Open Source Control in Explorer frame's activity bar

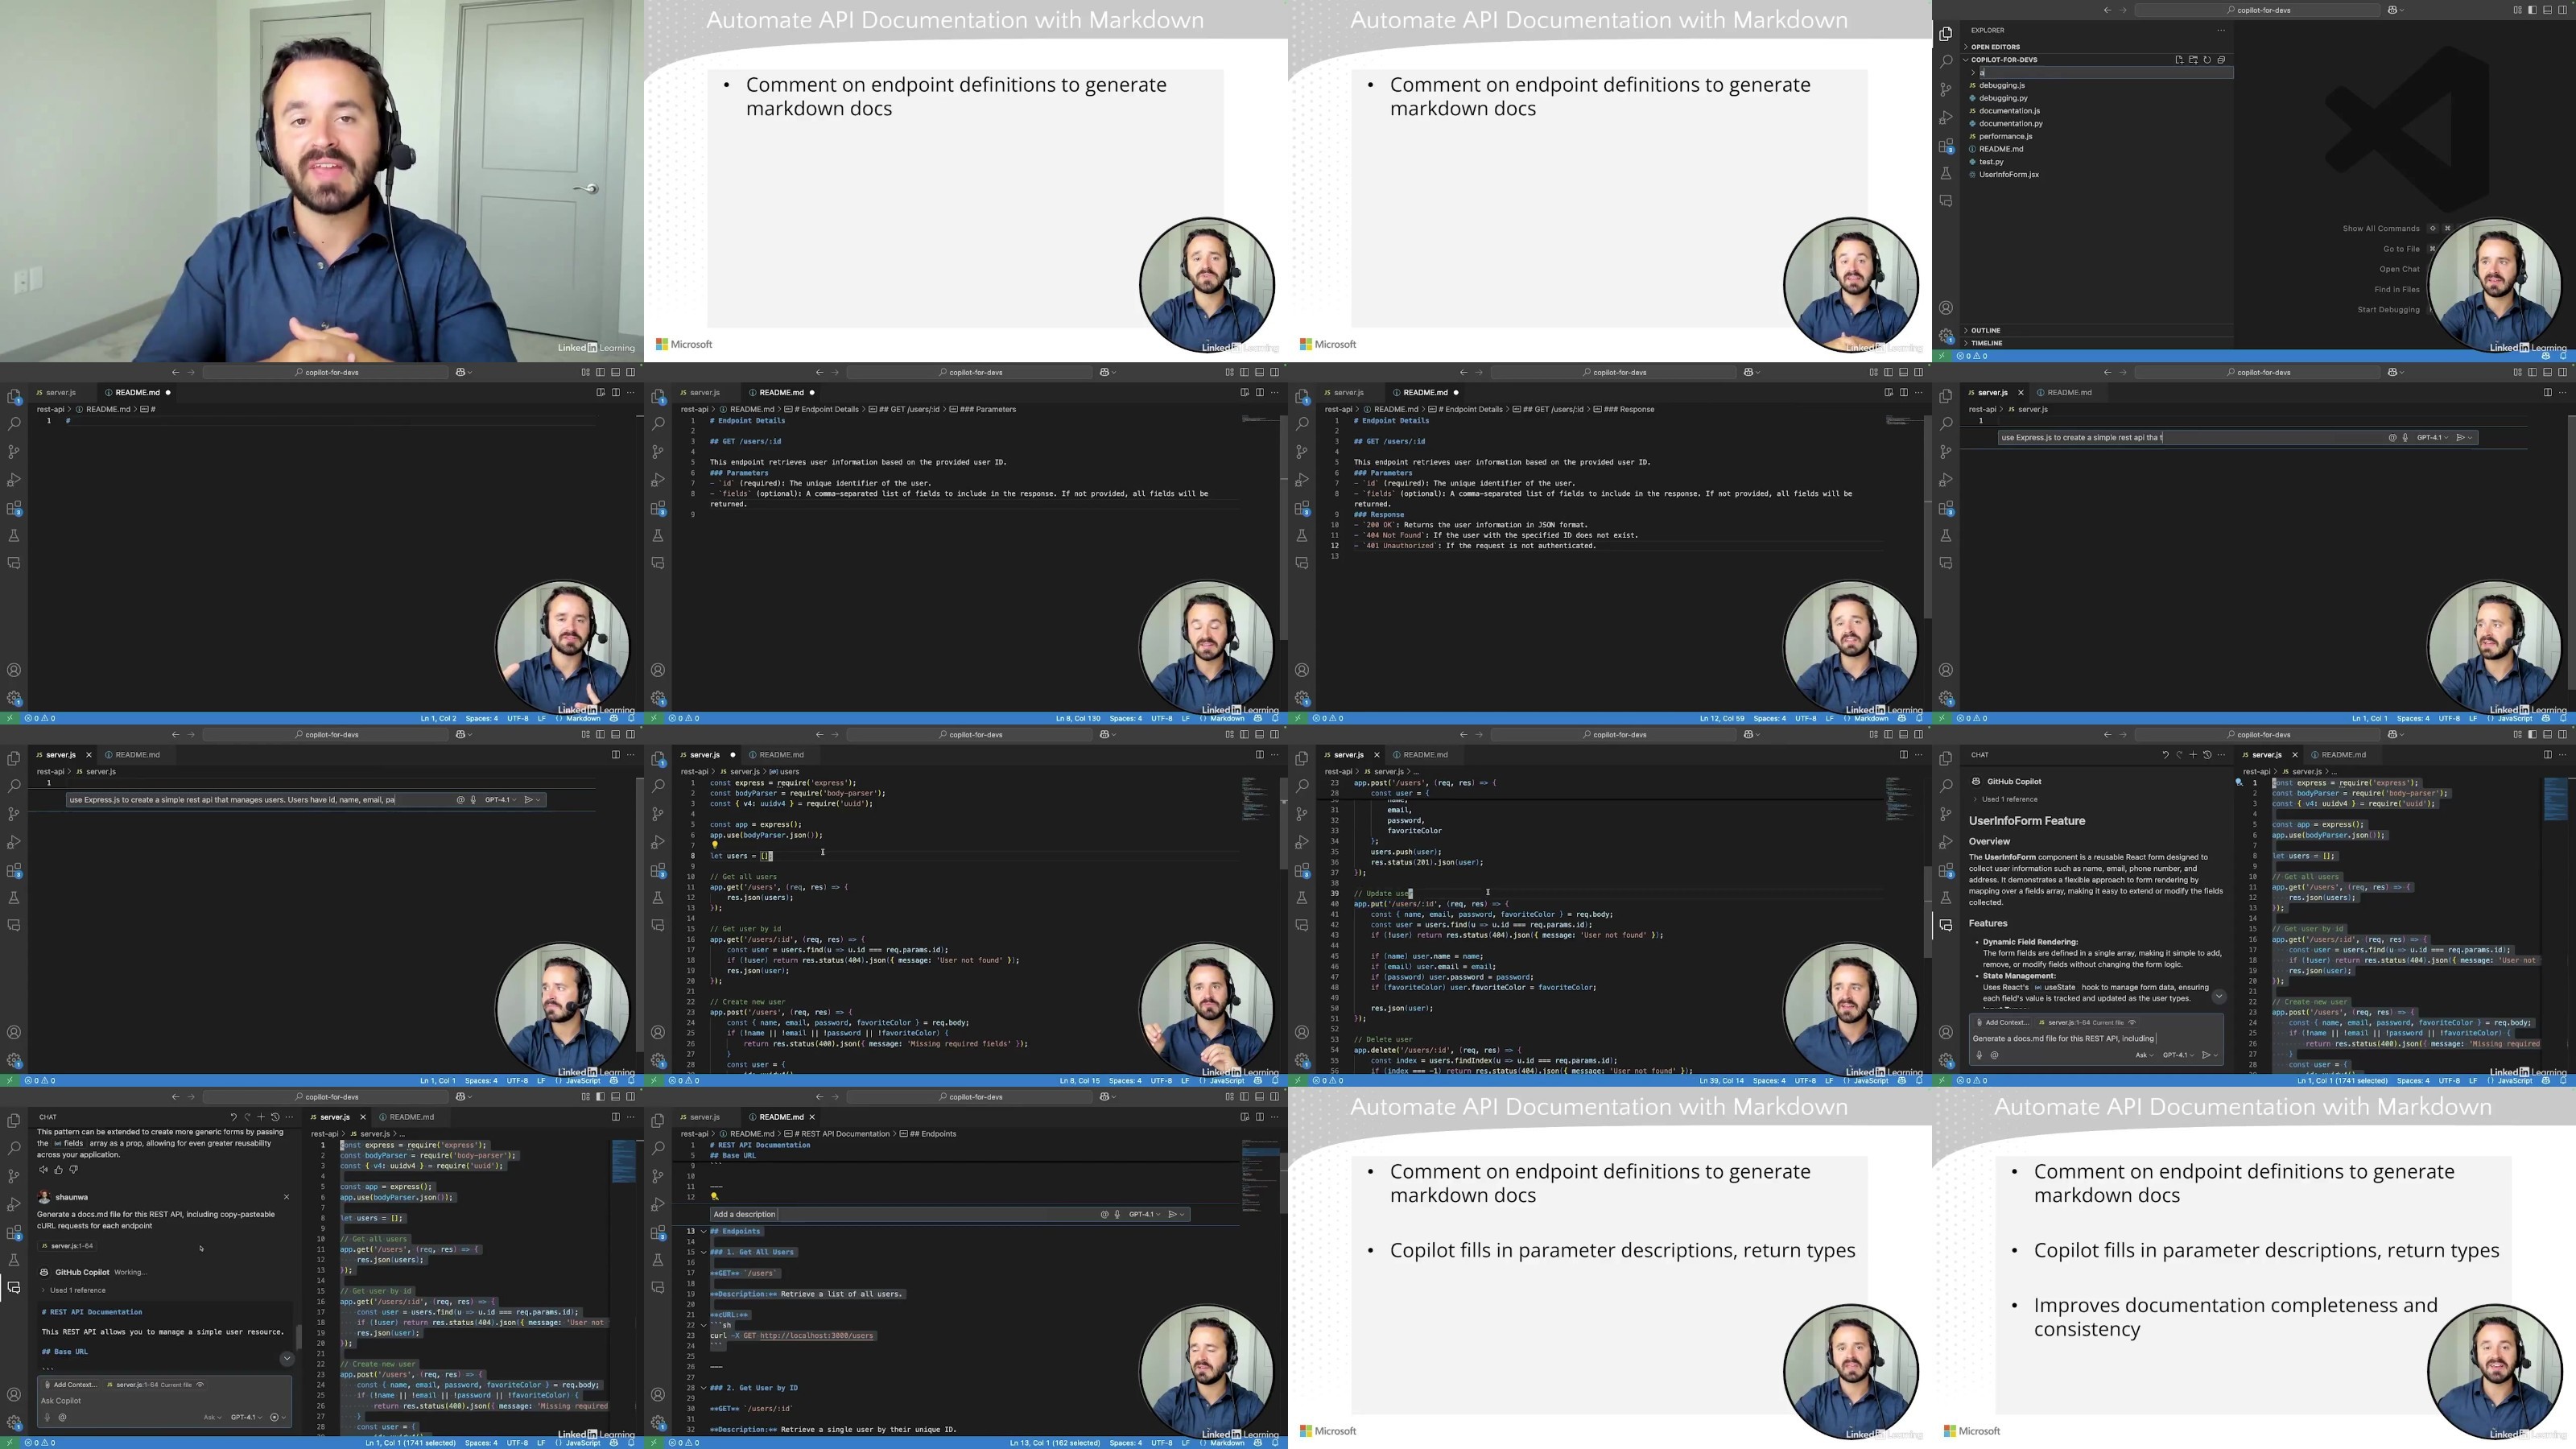click(1946, 90)
